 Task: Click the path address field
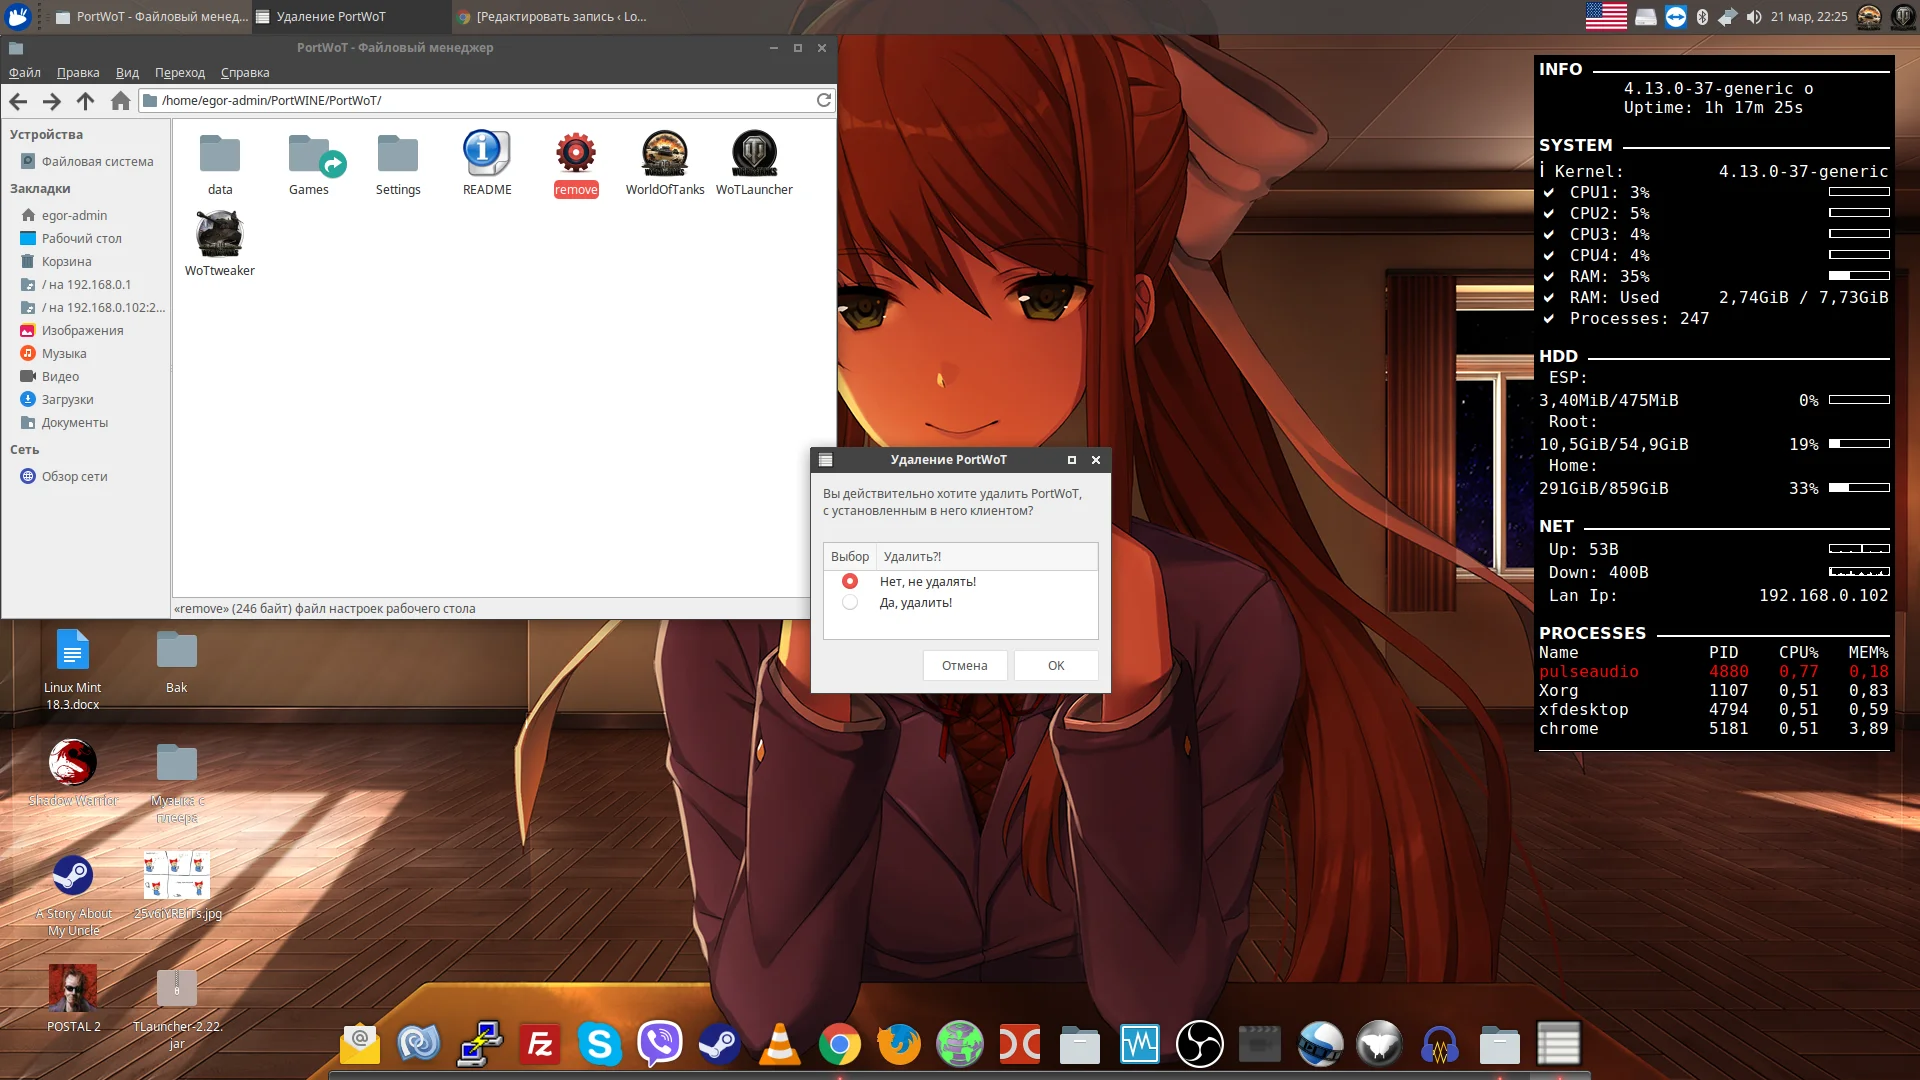pyautogui.click(x=480, y=100)
